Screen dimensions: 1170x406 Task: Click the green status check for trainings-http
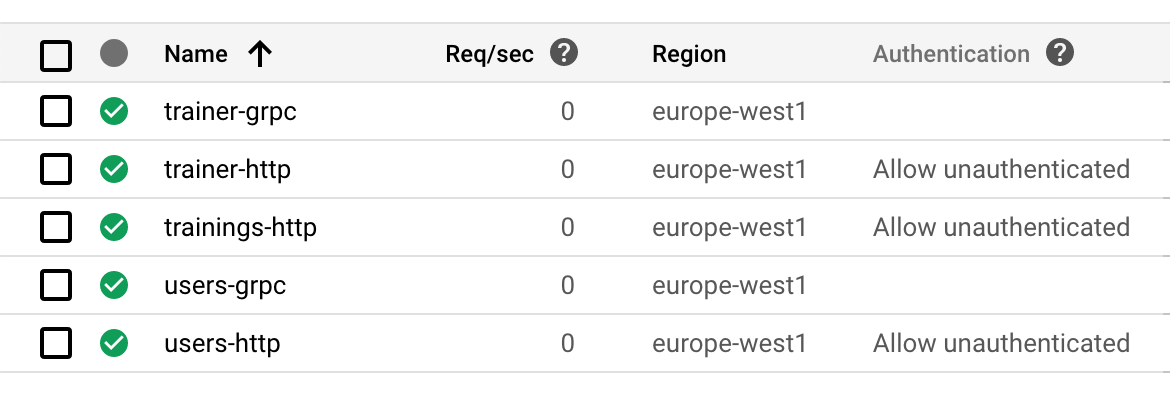114,227
